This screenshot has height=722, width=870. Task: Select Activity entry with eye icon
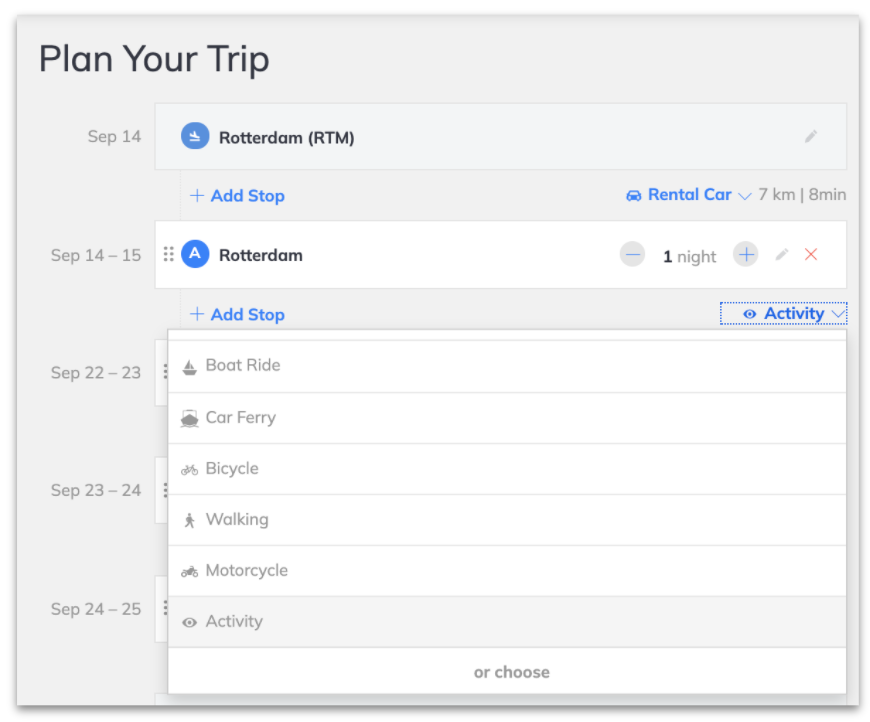pos(507,622)
